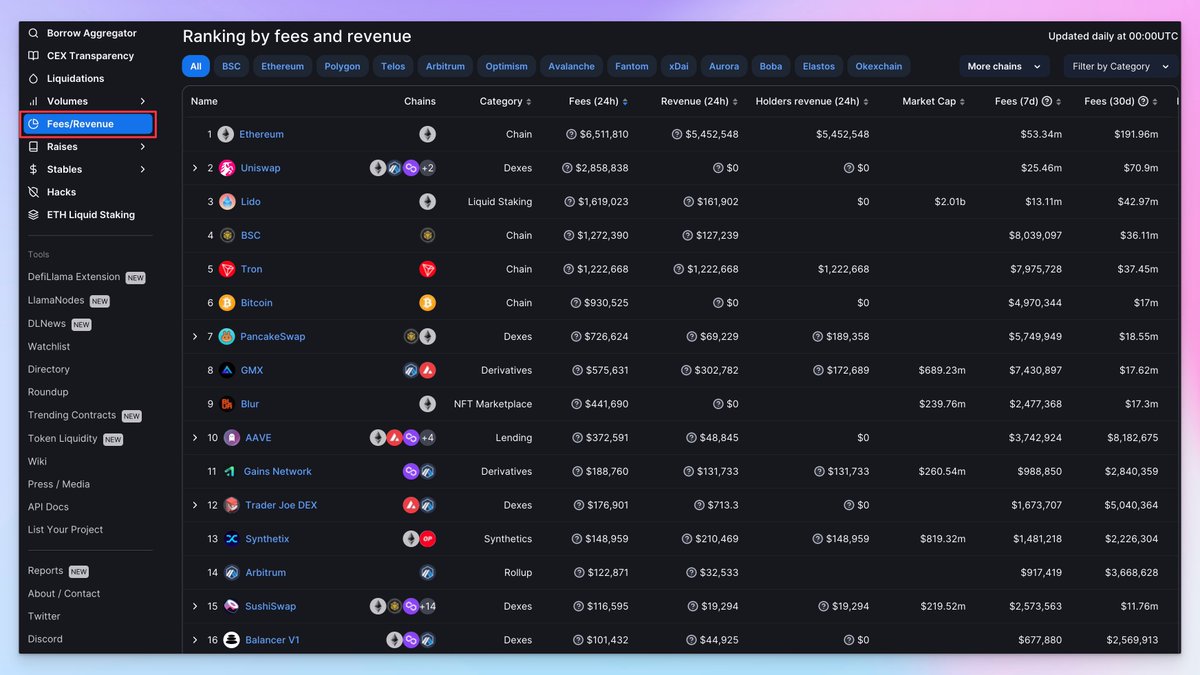Click the Fees/Revenue pie chart icon

click(33, 124)
